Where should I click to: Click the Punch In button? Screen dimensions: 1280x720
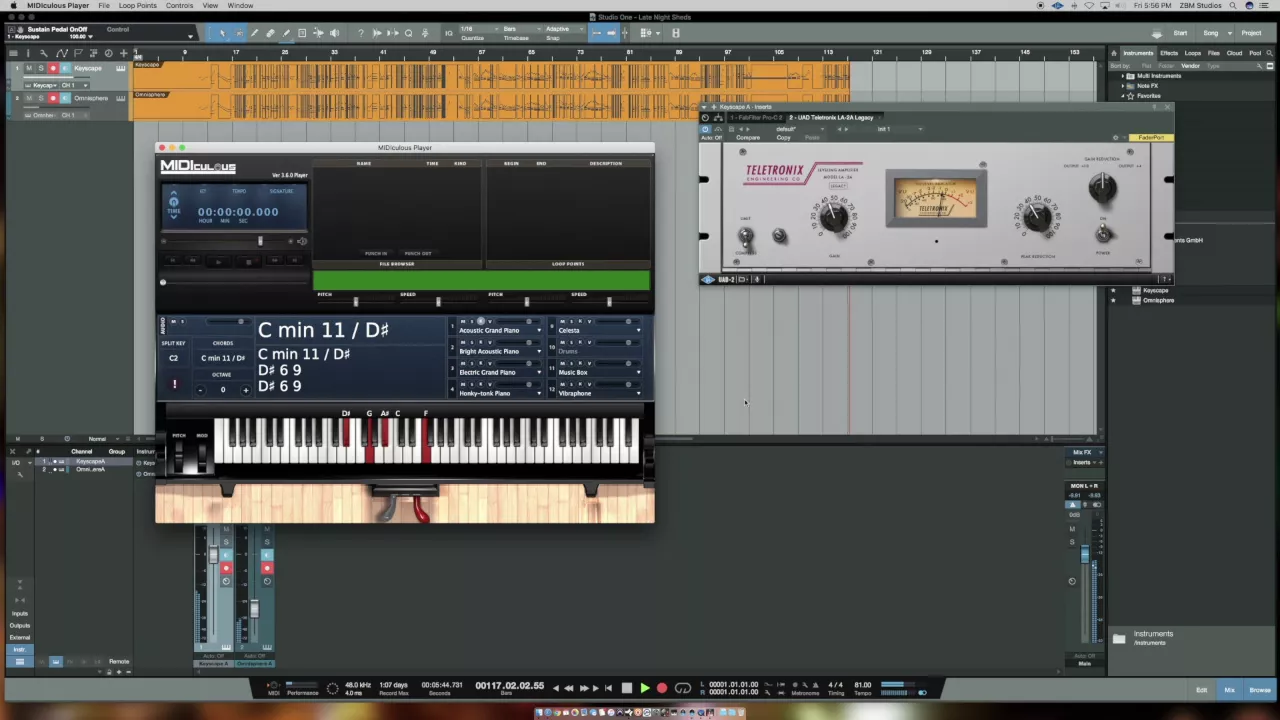point(376,253)
